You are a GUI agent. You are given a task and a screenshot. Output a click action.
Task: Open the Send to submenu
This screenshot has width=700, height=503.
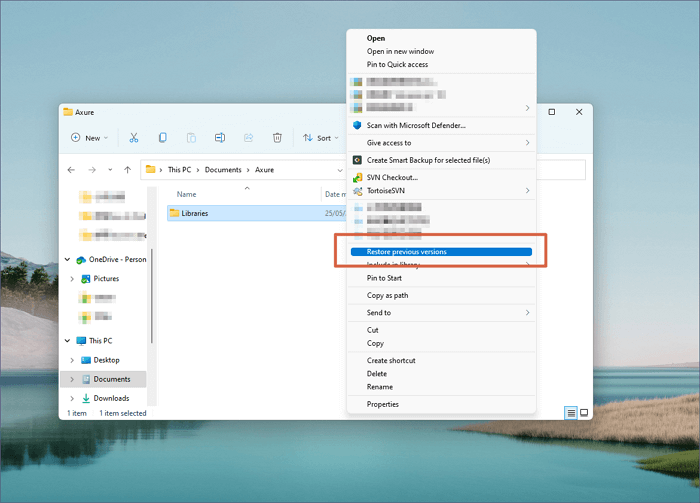(x=441, y=313)
